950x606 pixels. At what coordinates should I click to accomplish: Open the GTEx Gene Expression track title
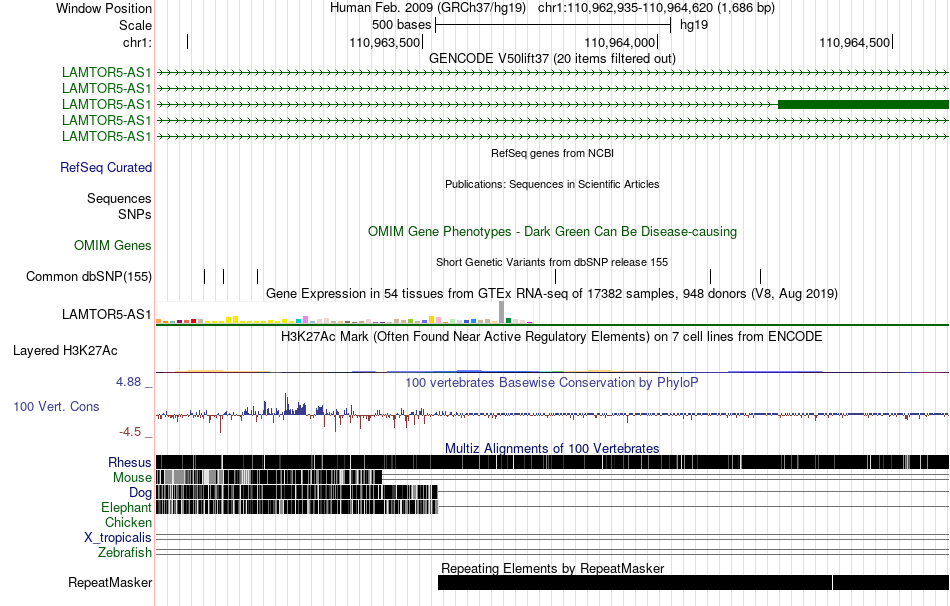point(552,293)
